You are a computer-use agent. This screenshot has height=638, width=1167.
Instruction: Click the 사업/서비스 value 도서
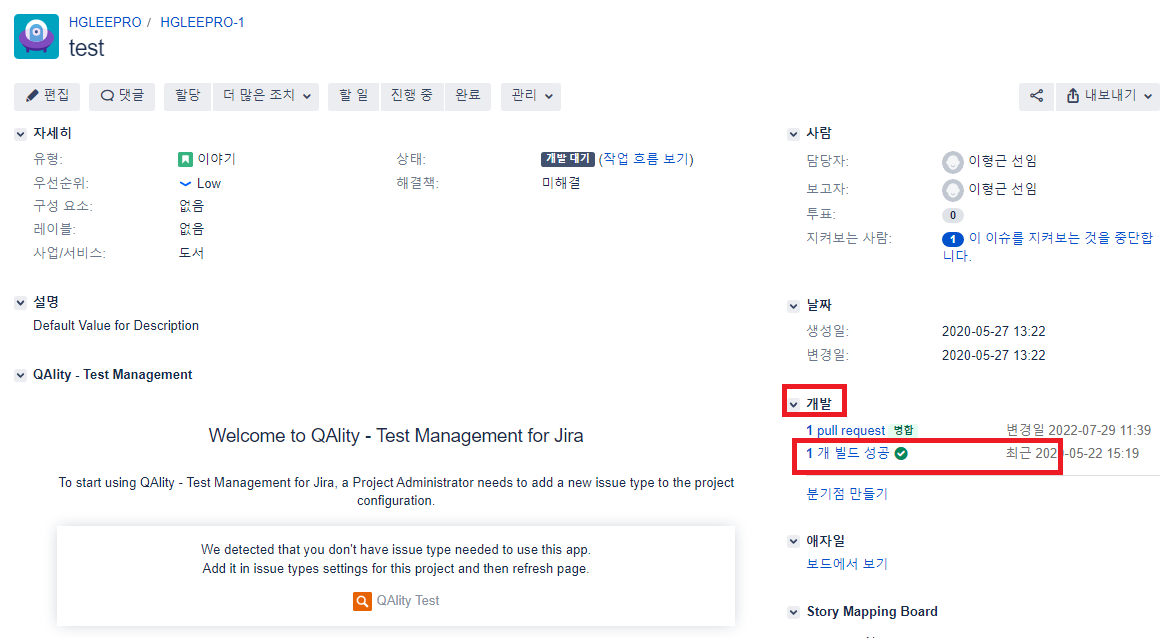pos(191,253)
